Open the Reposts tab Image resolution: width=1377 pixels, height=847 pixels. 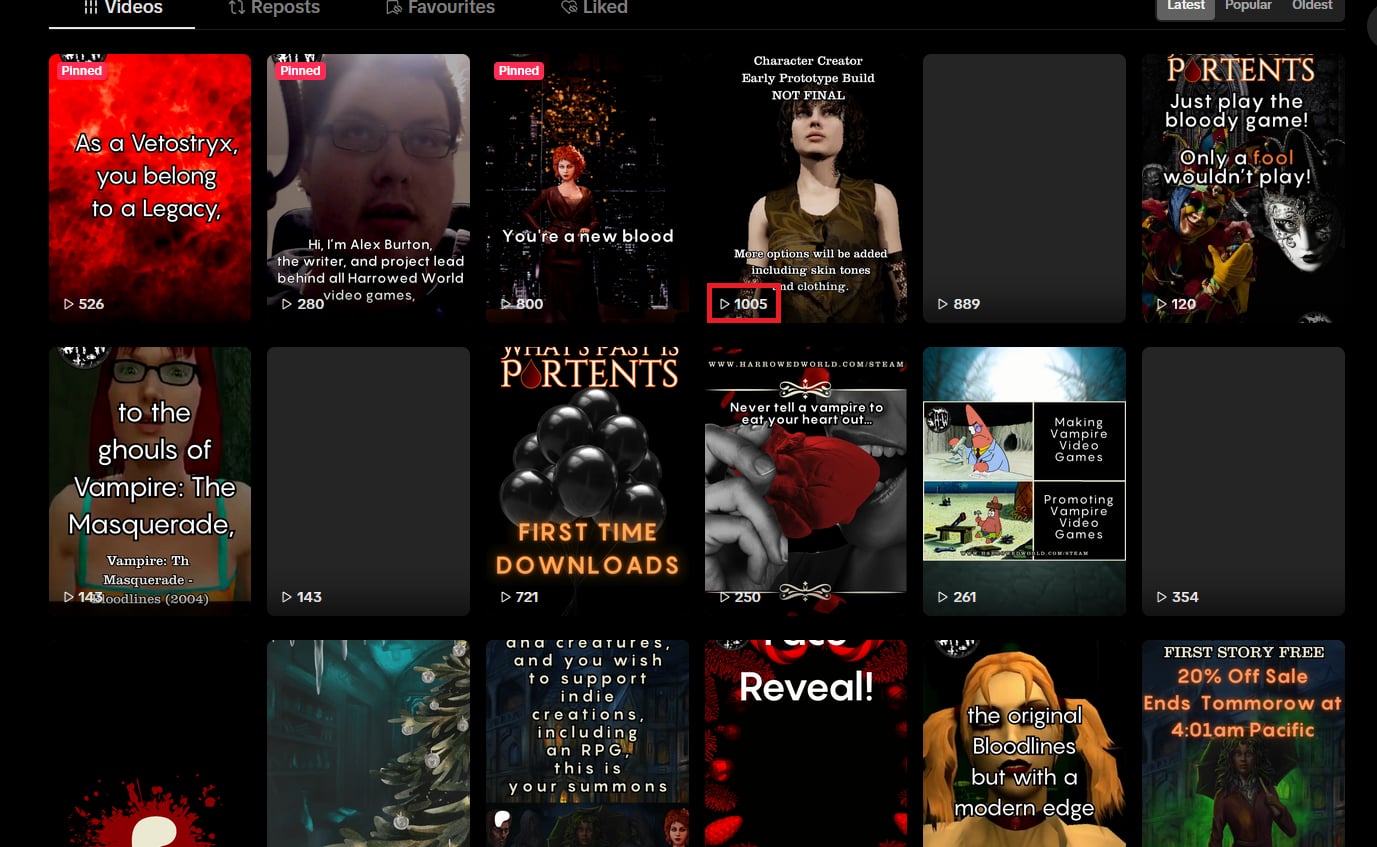click(274, 8)
